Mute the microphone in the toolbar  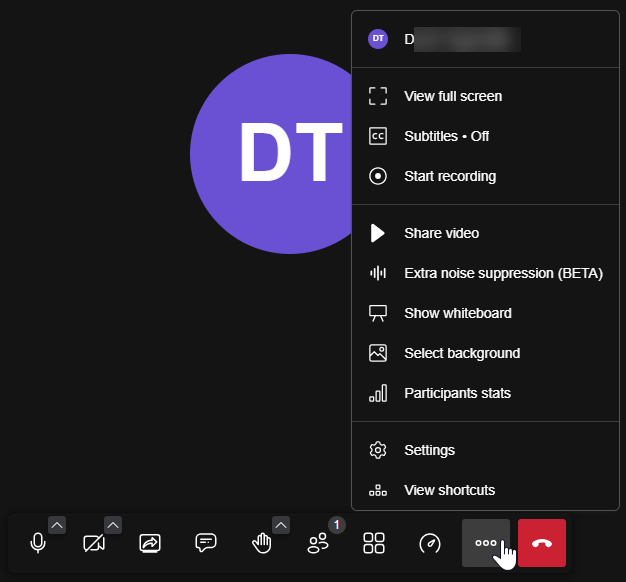tap(38, 543)
